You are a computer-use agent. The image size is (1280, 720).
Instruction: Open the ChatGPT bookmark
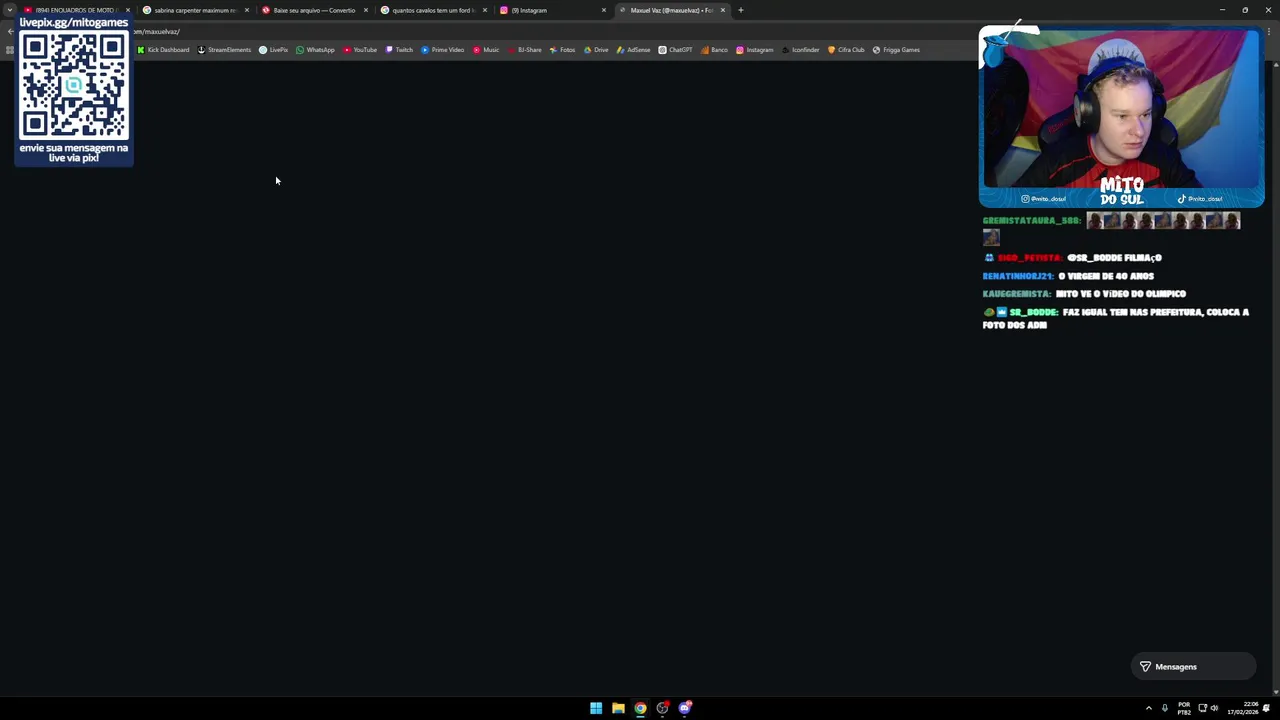675,50
